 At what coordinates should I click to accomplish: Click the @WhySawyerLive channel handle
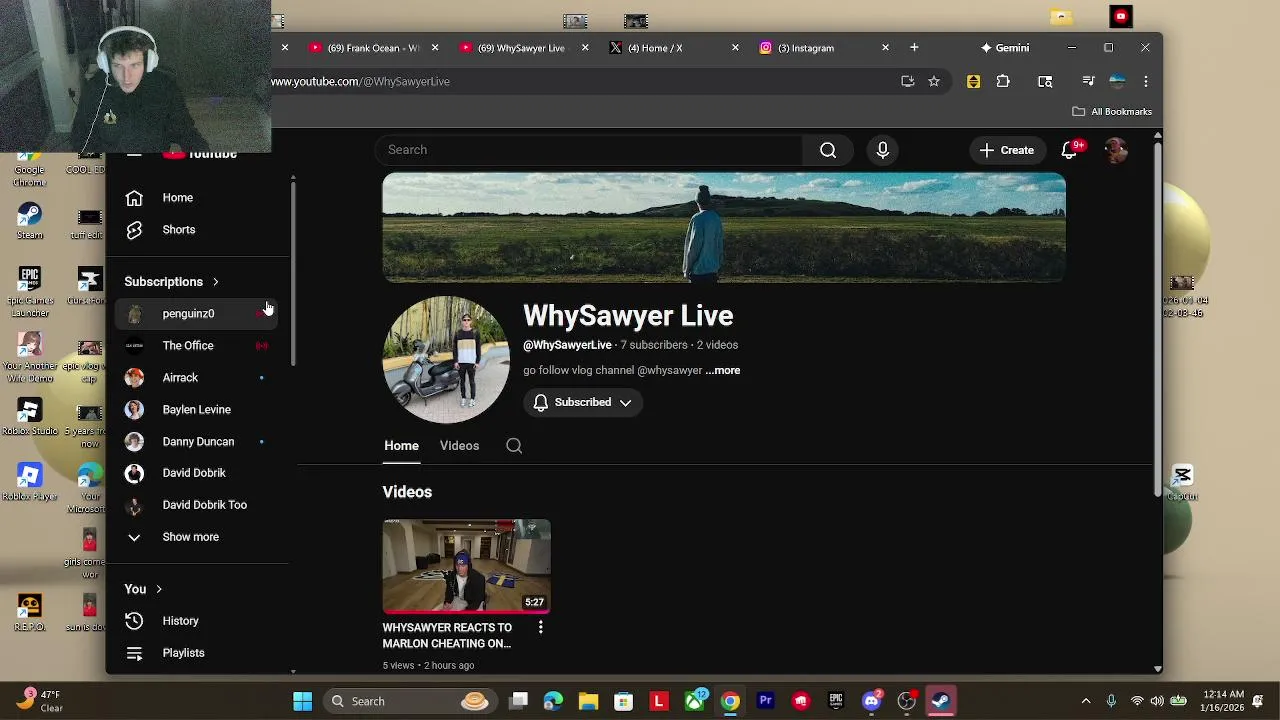point(567,345)
